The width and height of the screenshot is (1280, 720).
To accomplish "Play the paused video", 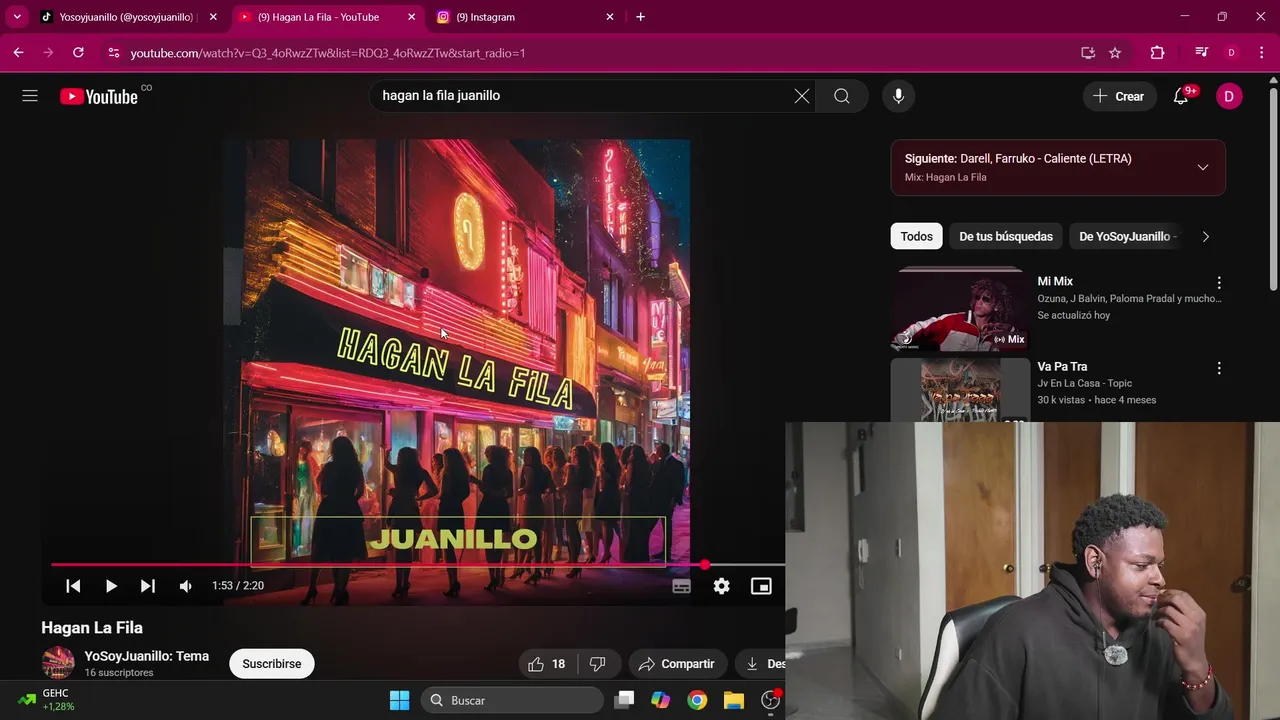I will coord(111,586).
